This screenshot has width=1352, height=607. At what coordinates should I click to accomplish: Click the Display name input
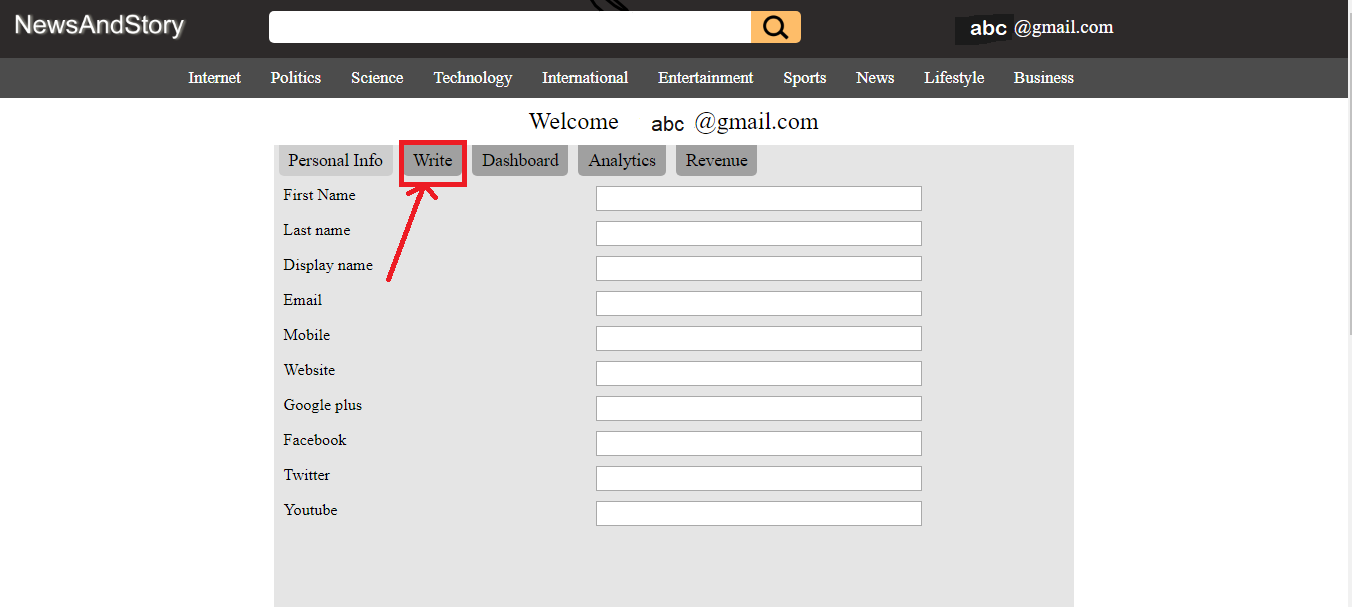pyautogui.click(x=759, y=268)
